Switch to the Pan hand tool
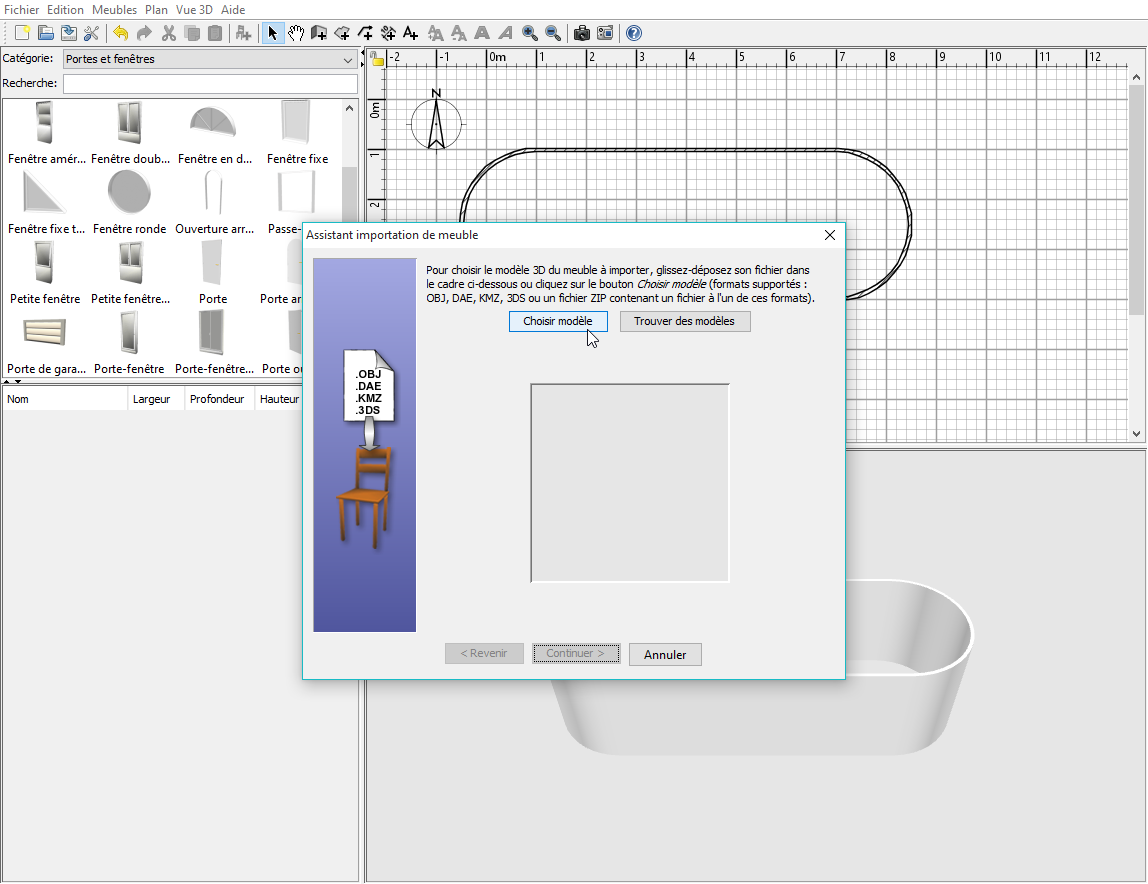1148x884 pixels. pos(296,33)
